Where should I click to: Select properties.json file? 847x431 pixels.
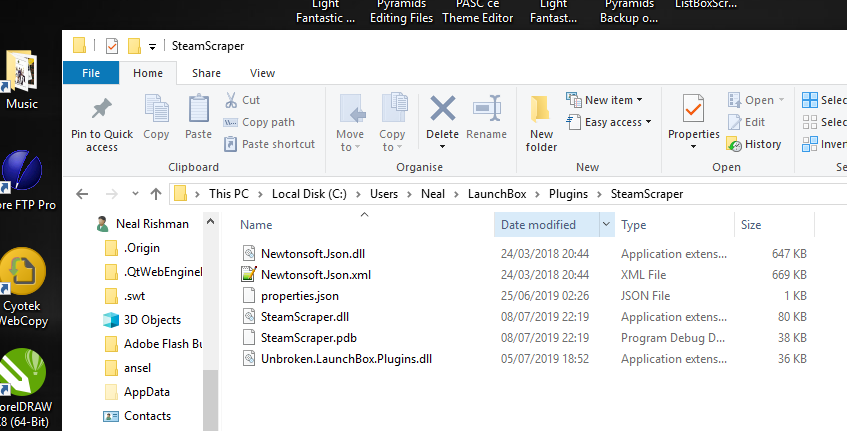tap(300, 296)
